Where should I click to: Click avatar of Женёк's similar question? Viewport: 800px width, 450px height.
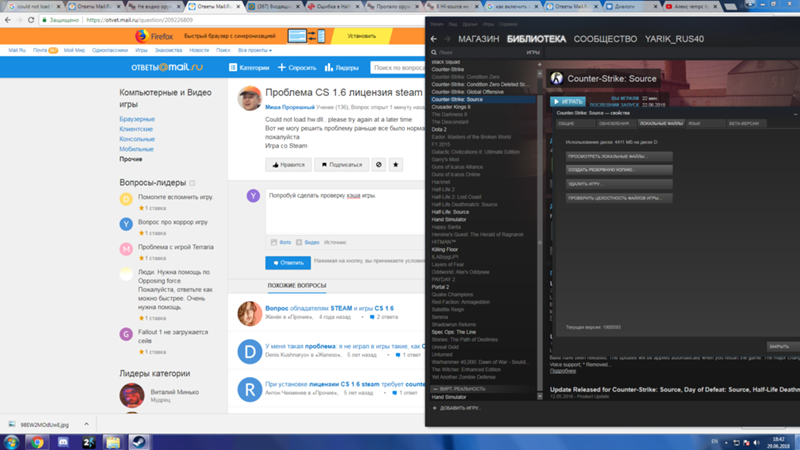click(x=249, y=313)
